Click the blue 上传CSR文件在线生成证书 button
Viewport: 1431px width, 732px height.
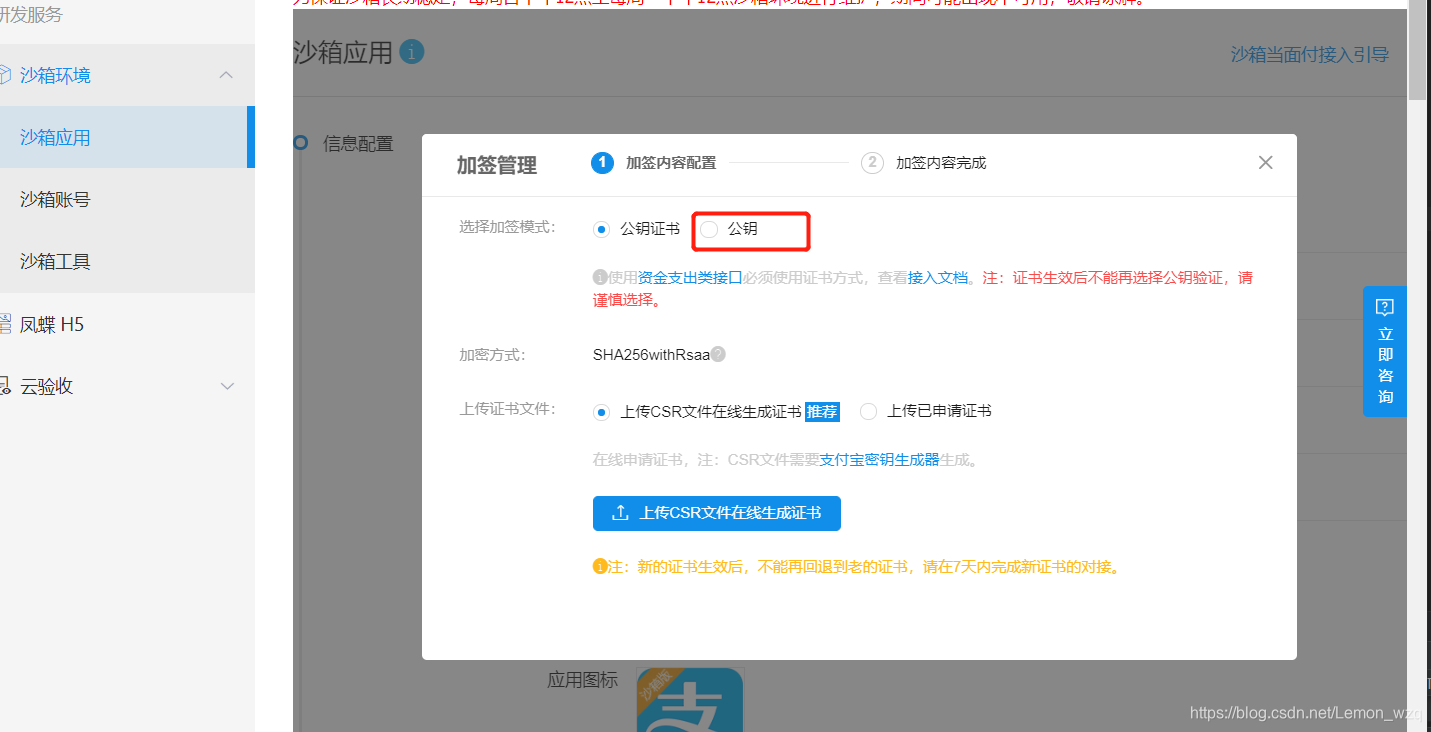pyautogui.click(x=716, y=513)
